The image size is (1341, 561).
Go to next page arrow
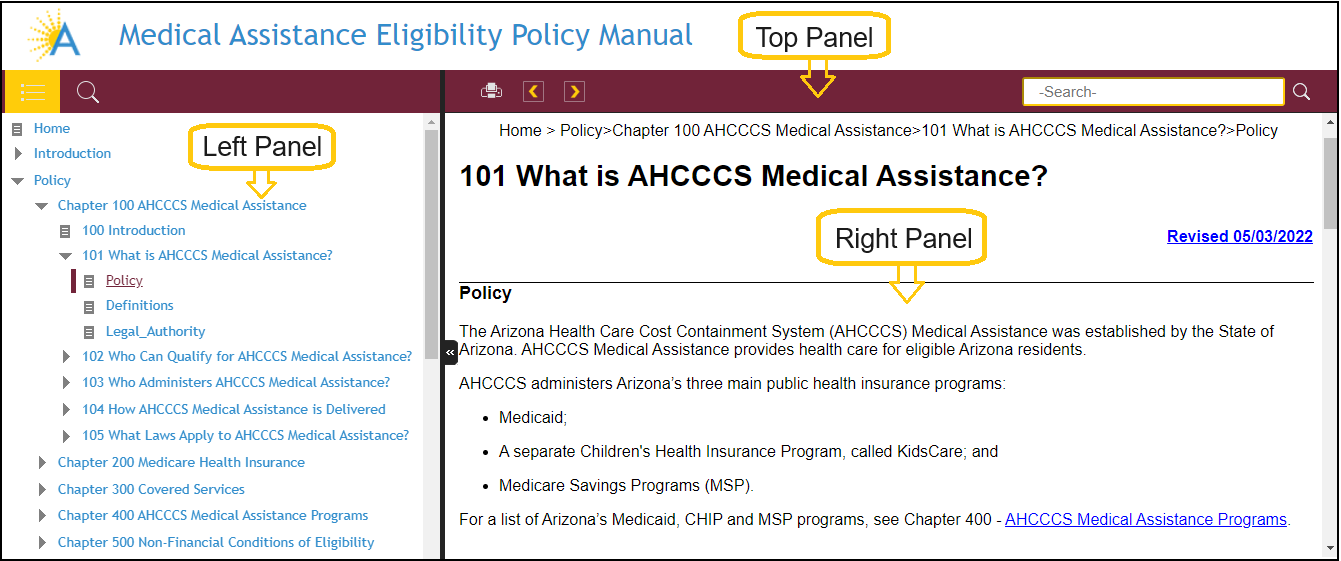574,92
